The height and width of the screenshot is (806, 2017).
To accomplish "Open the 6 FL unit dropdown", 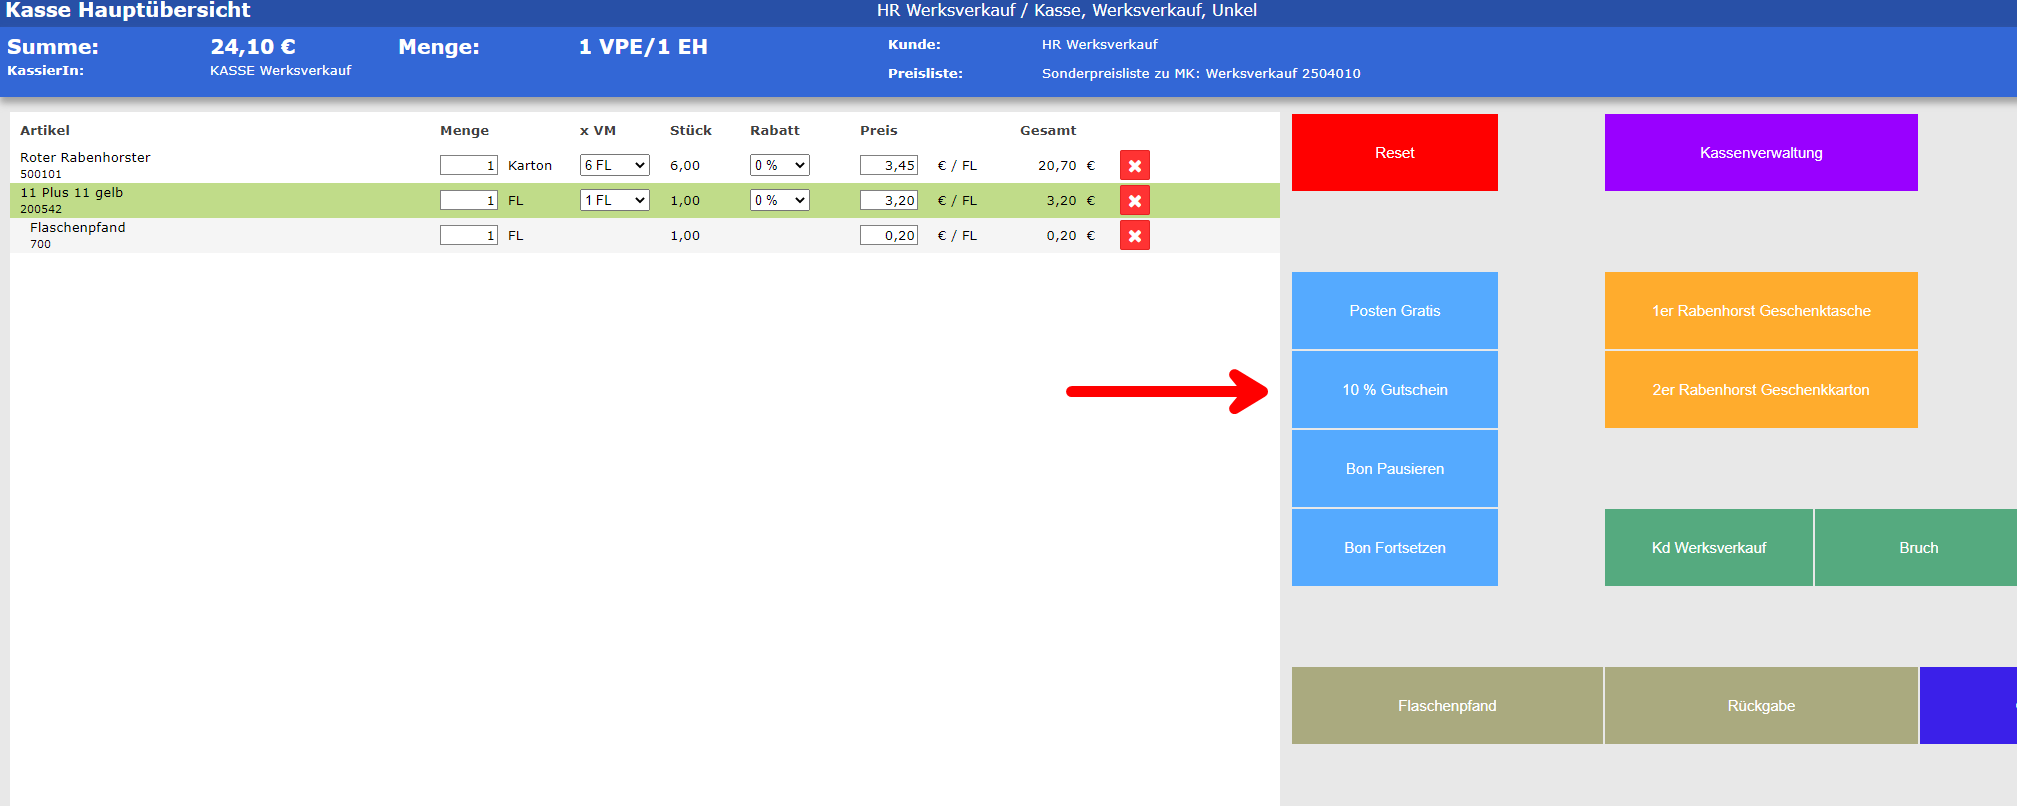I will (x=614, y=166).
